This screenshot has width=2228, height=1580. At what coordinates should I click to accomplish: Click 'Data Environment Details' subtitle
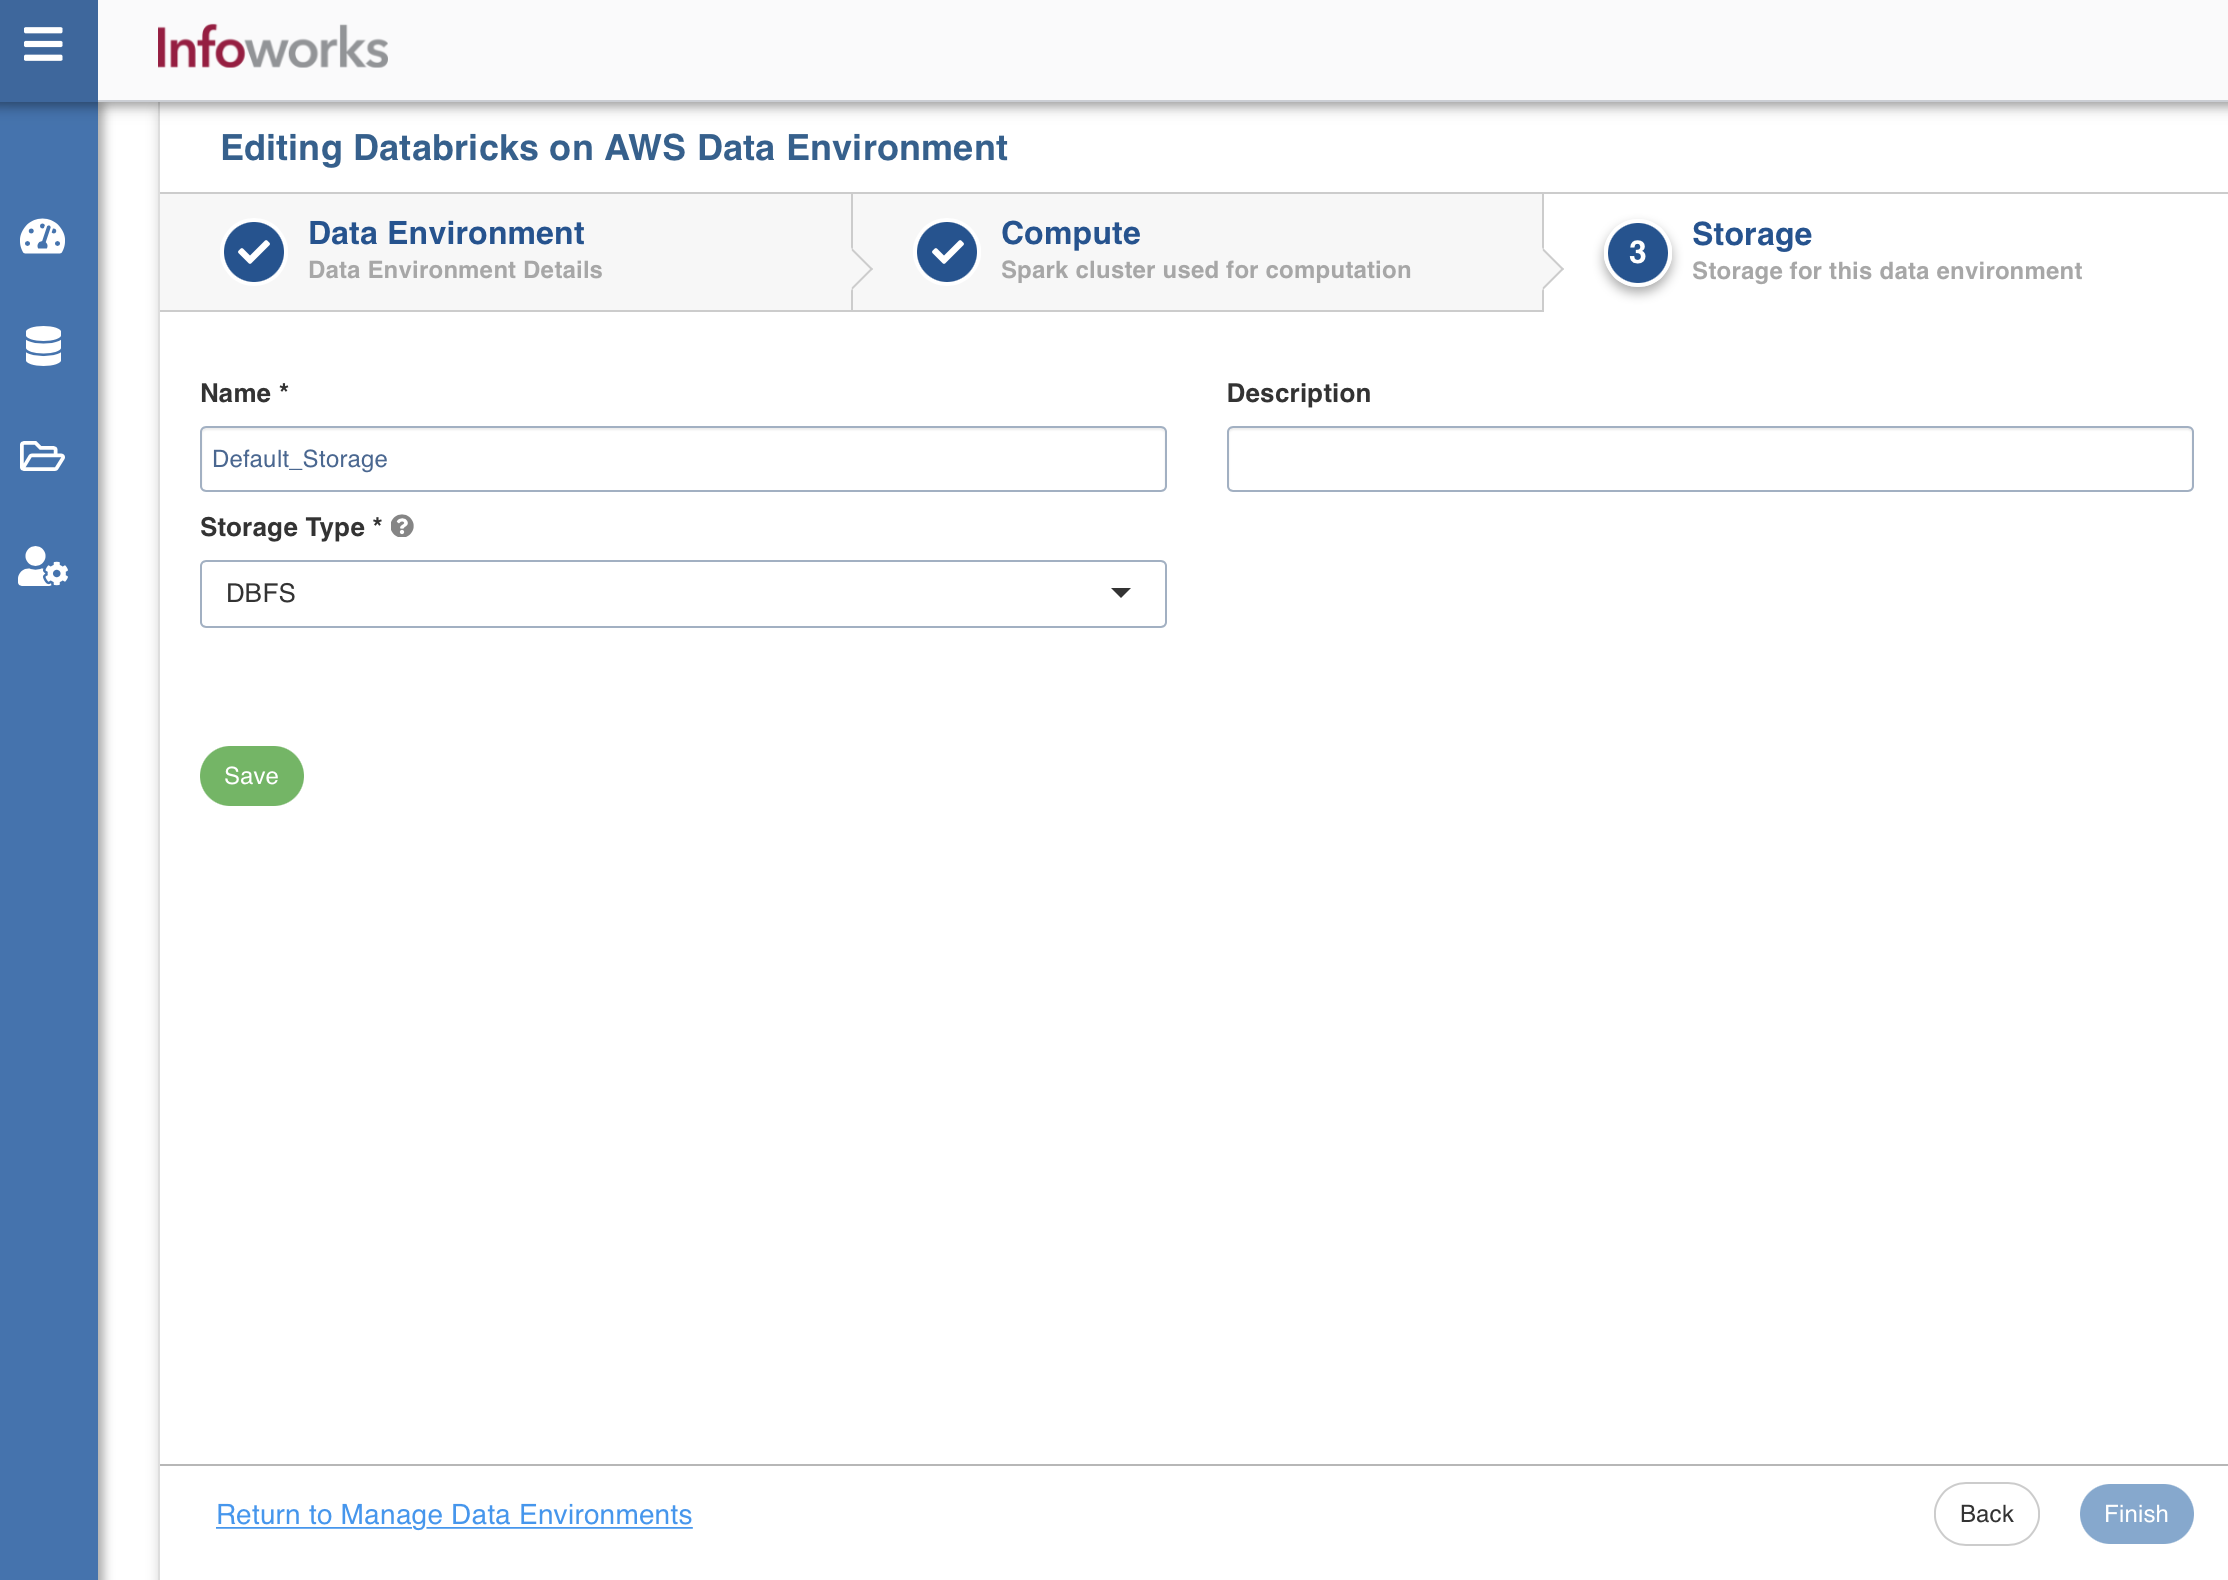click(x=455, y=270)
